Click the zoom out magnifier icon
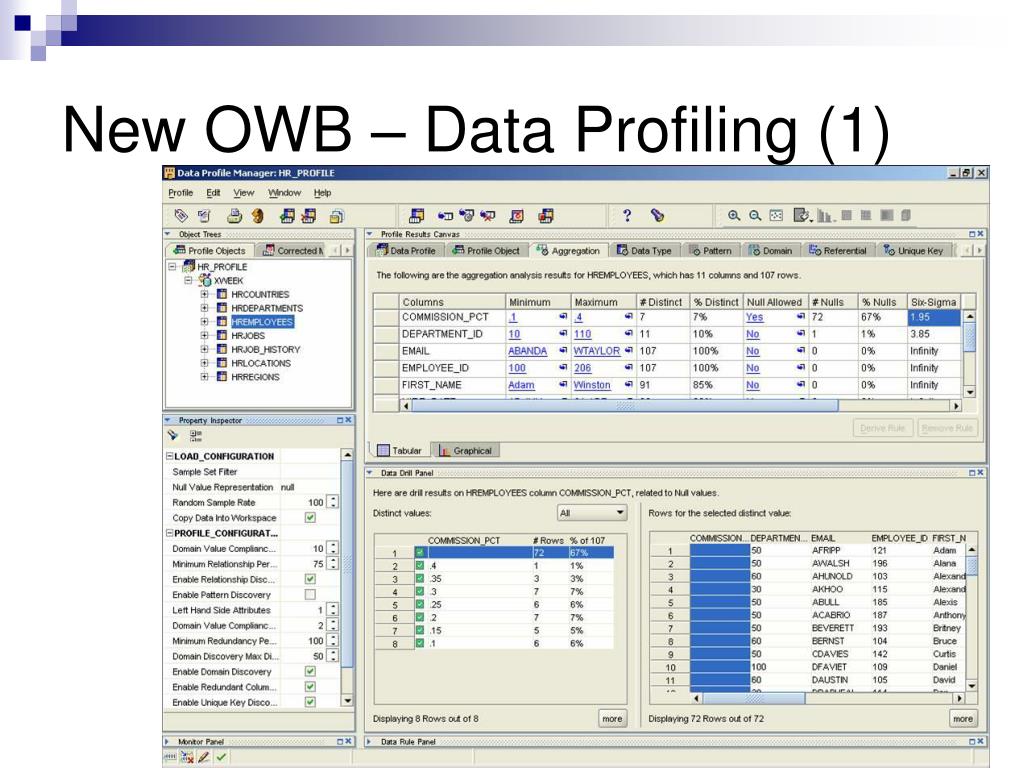Screen dimensions: 1024x768 click(x=755, y=216)
